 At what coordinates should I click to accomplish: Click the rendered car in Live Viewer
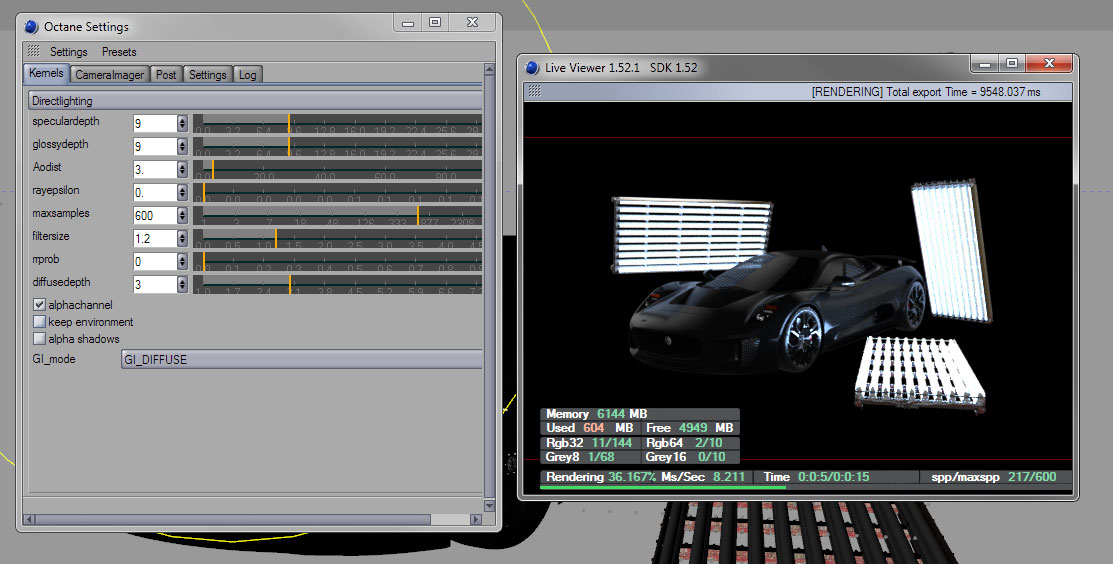tap(777, 310)
